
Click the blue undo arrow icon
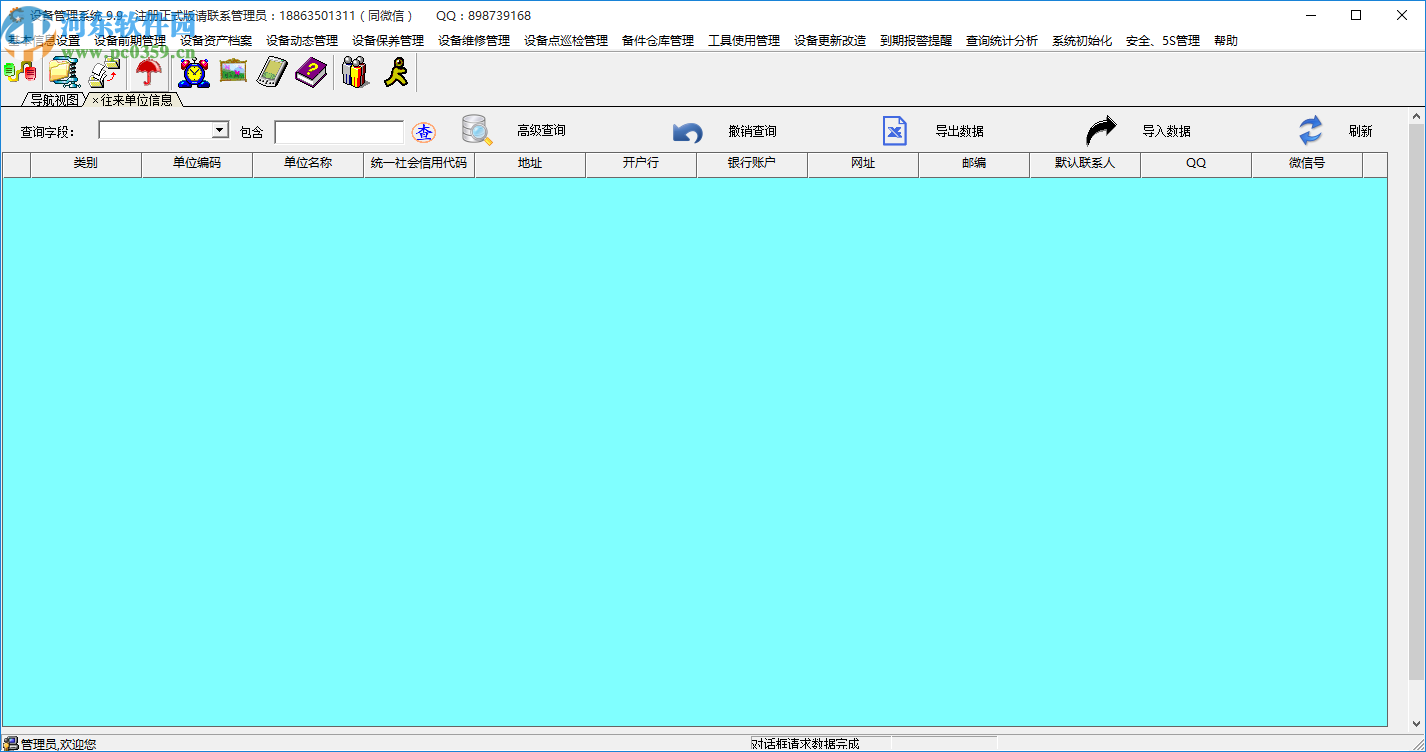point(687,132)
